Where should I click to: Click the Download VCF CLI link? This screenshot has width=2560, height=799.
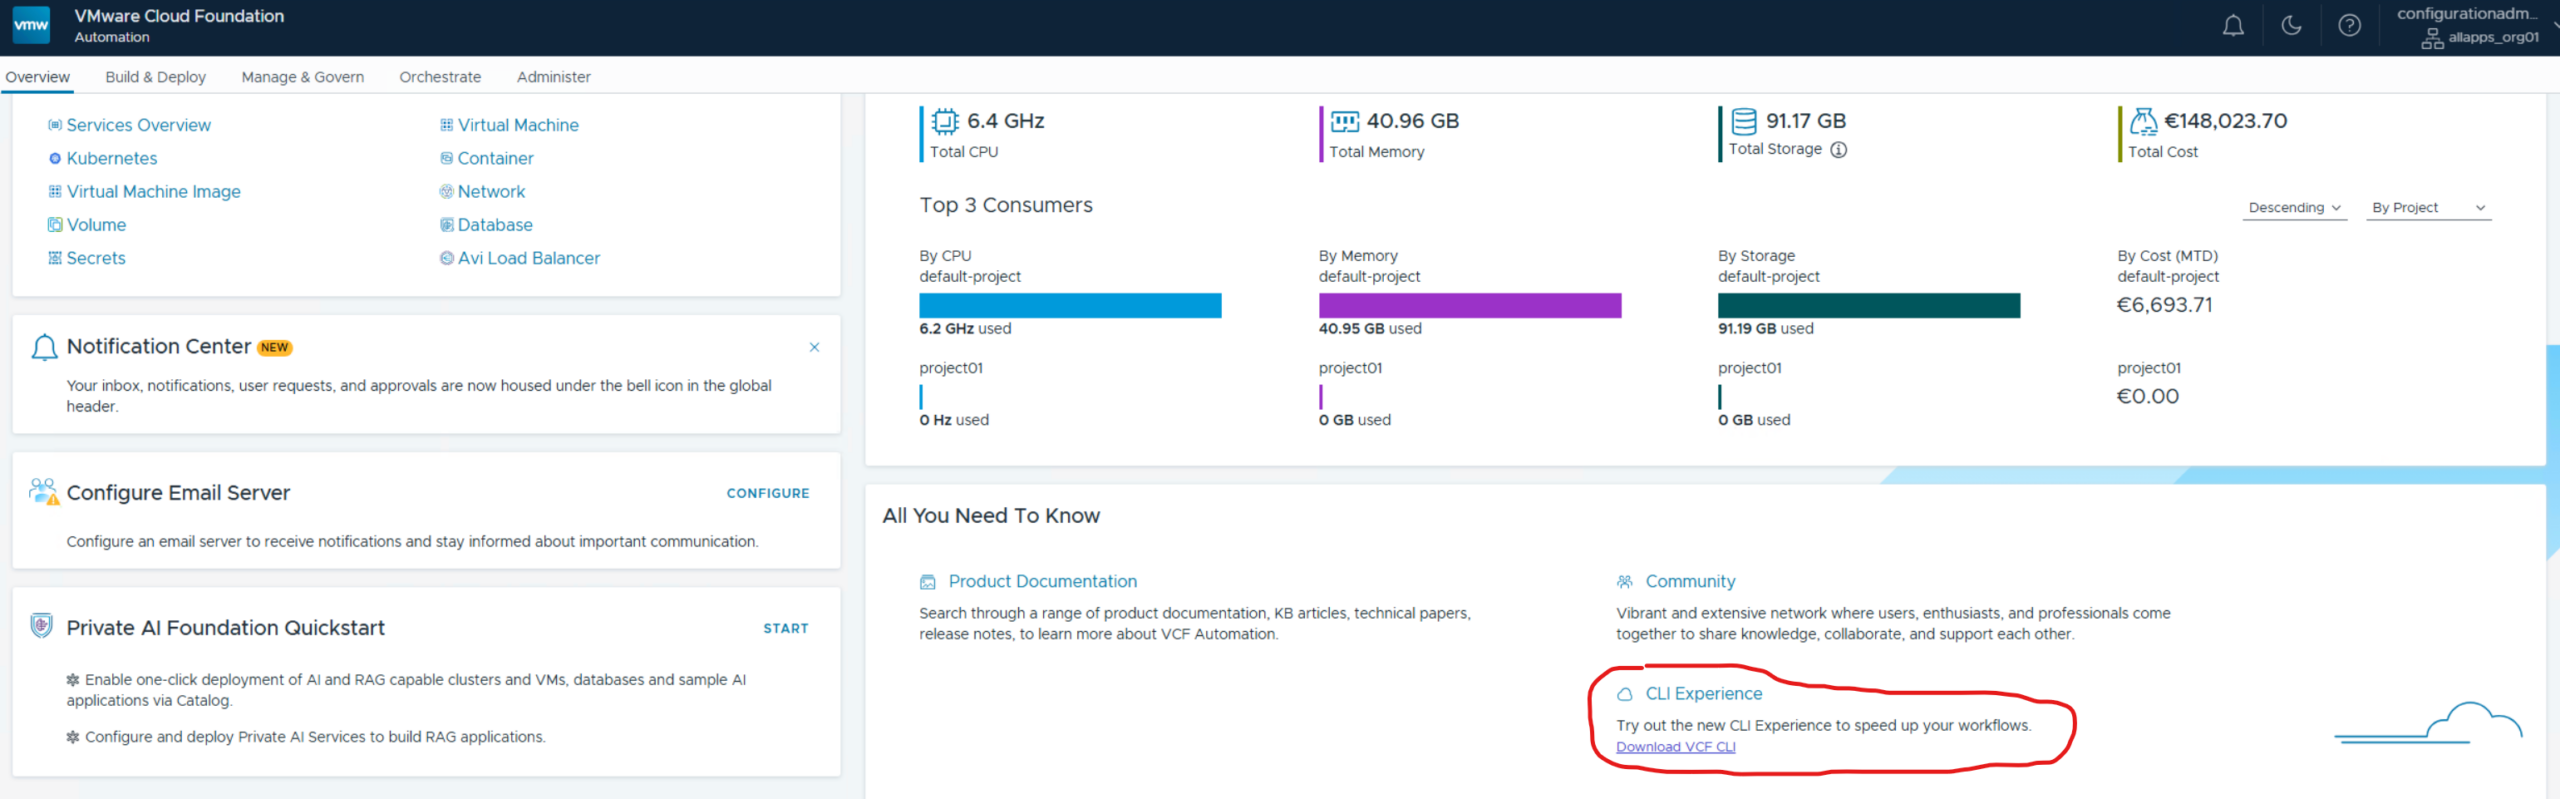(1675, 747)
